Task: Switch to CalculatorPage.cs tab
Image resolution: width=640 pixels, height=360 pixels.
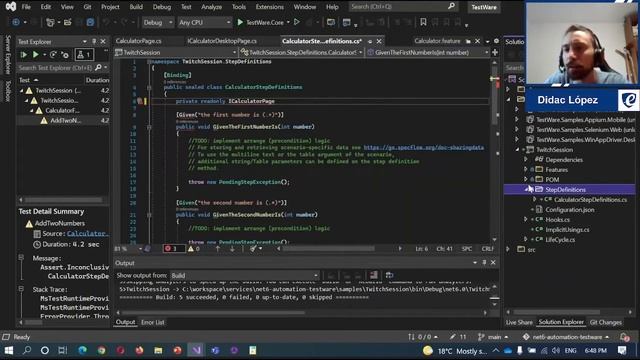Action: tap(138, 41)
